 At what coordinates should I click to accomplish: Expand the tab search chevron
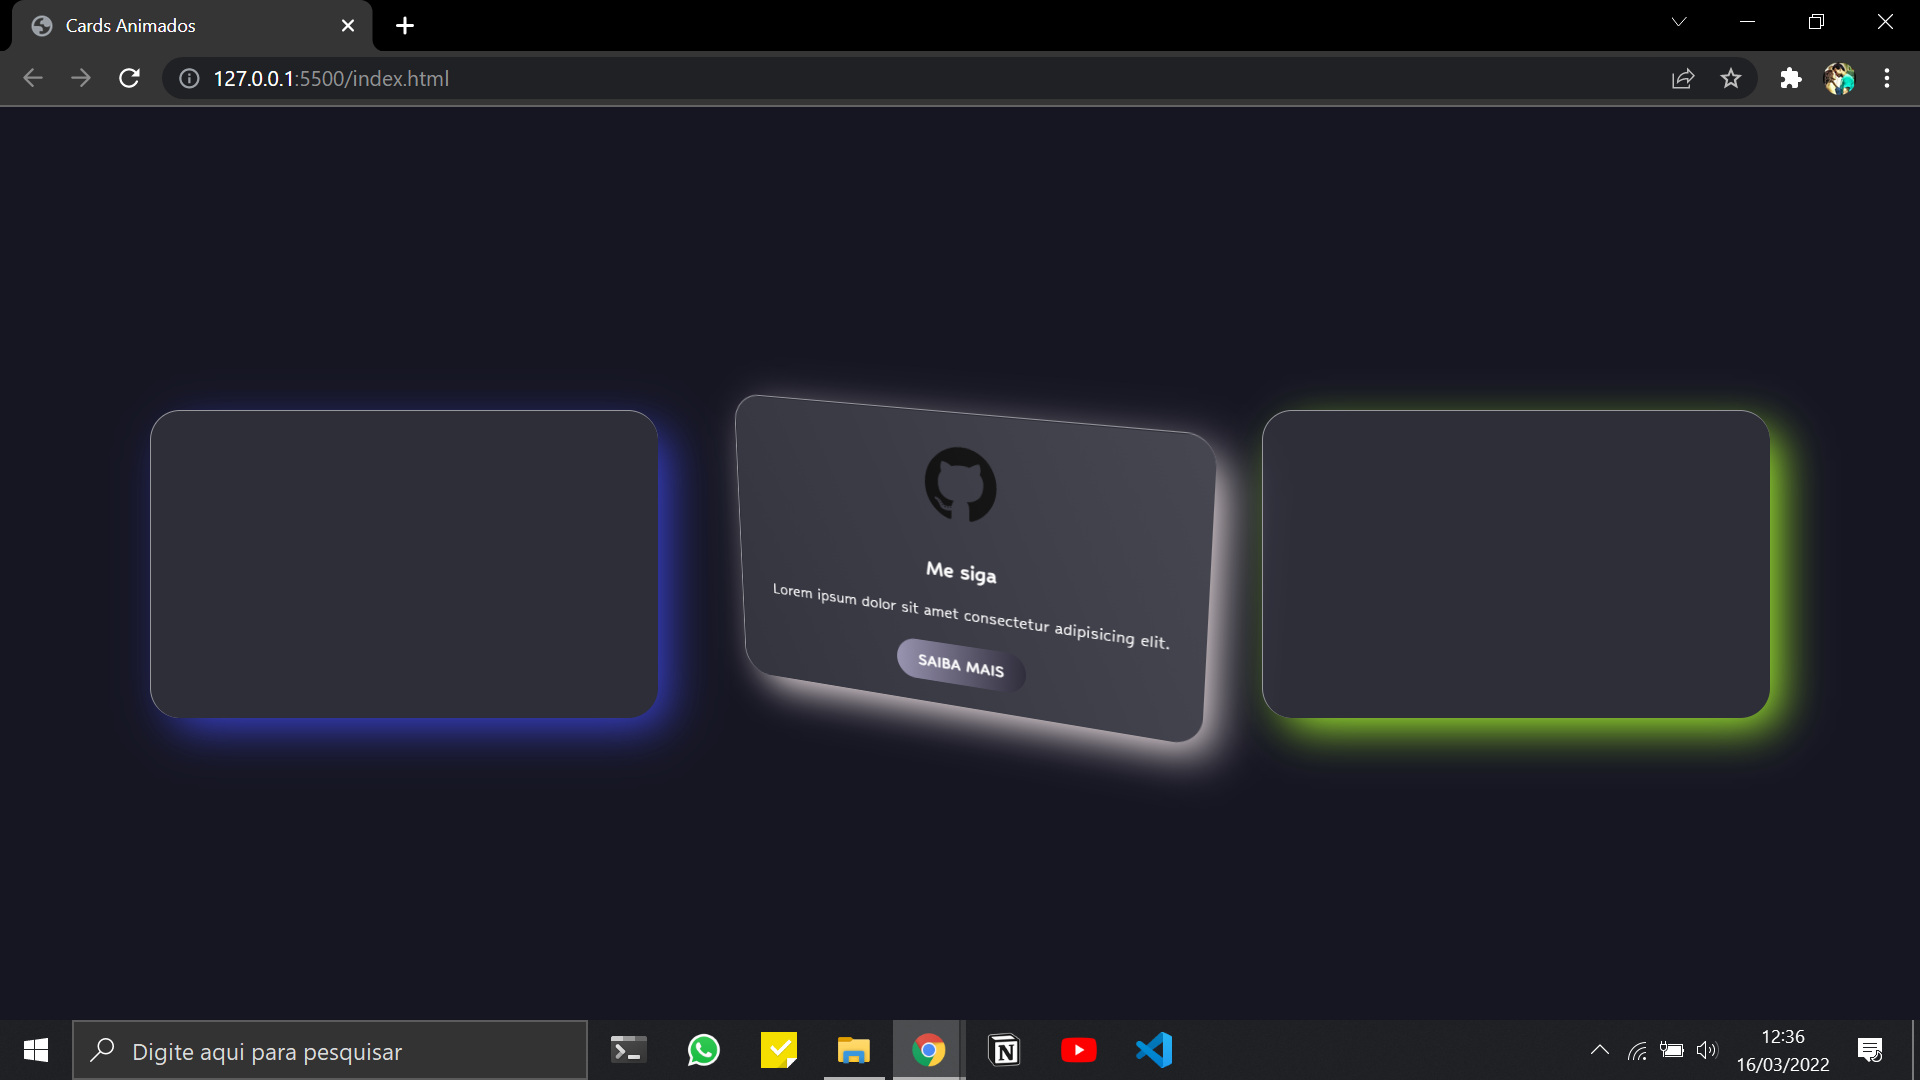(x=1680, y=21)
